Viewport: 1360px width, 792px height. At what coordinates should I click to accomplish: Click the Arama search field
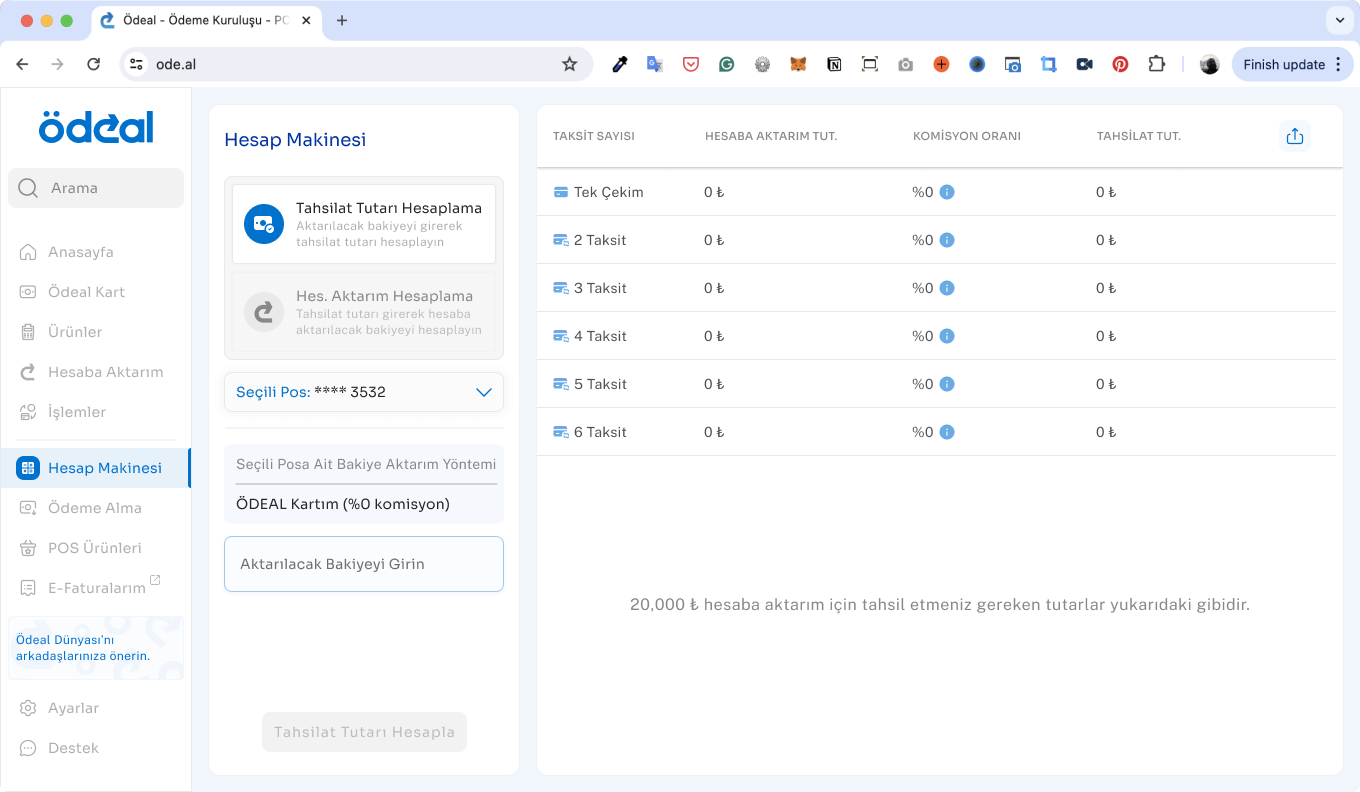point(96,188)
